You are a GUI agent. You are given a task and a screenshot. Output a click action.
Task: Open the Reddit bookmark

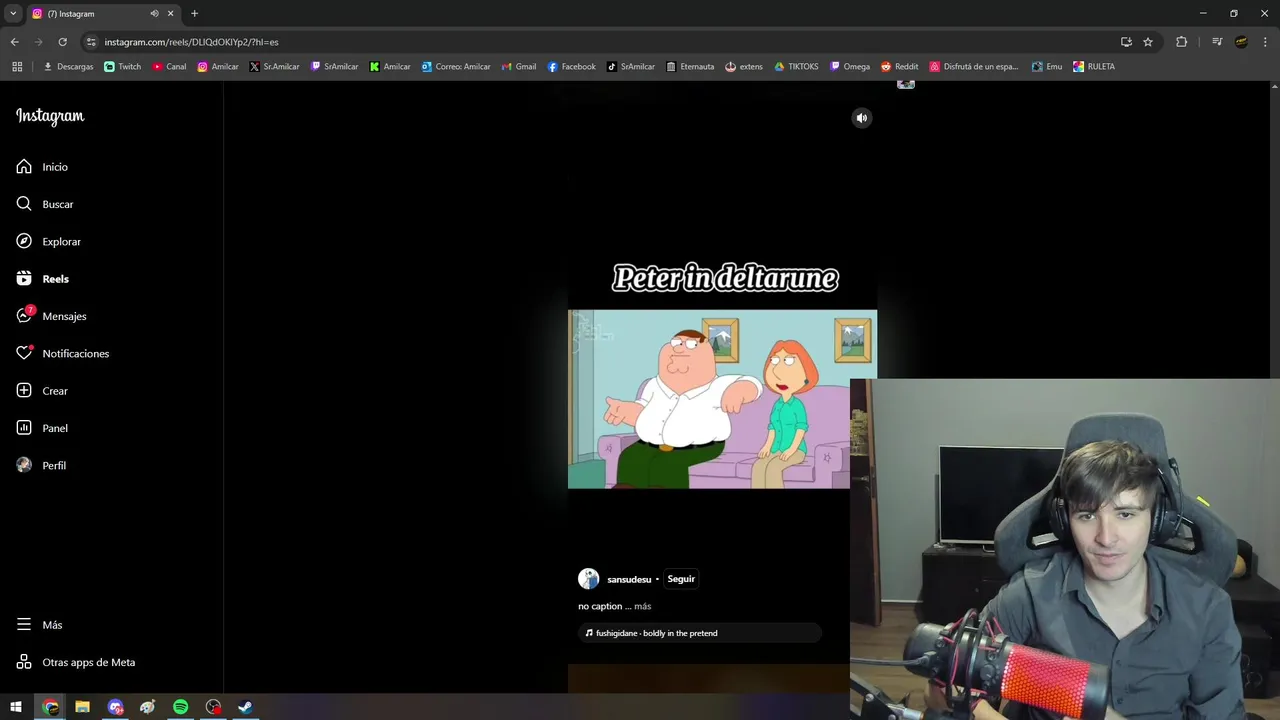pos(900,67)
